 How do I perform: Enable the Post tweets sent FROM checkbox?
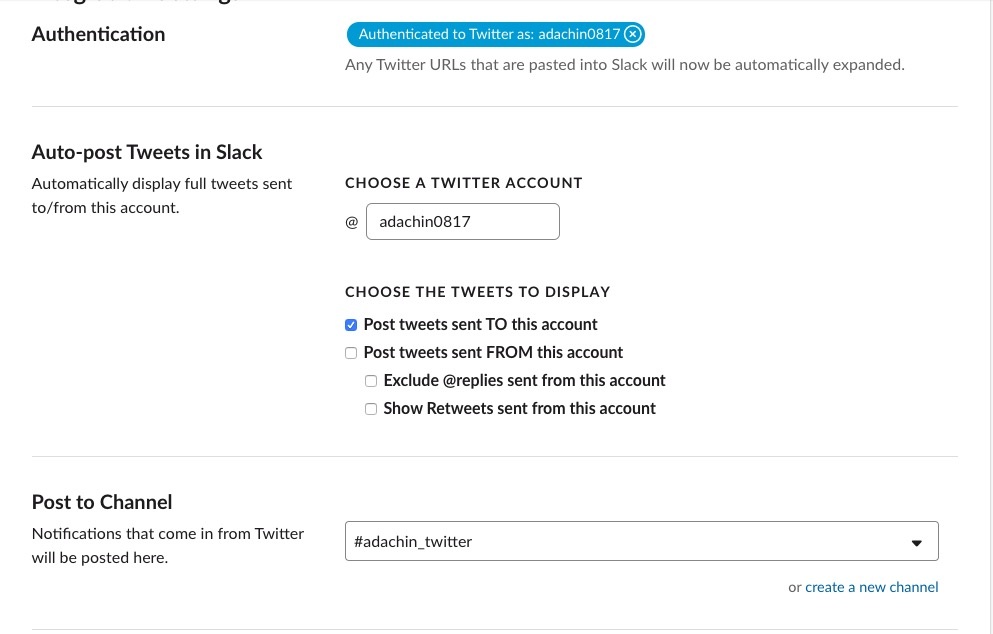pyautogui.click(x=351, y=353)
